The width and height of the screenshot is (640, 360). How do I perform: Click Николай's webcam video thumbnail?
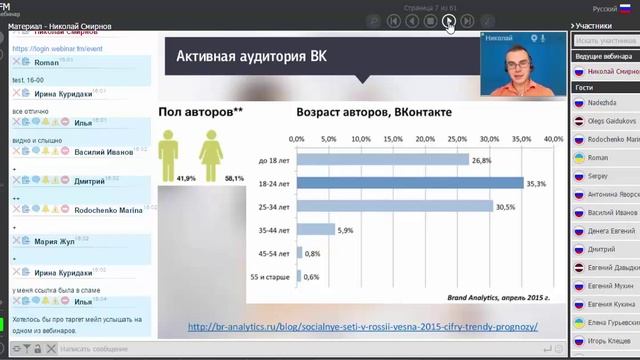tap(524, 64)
